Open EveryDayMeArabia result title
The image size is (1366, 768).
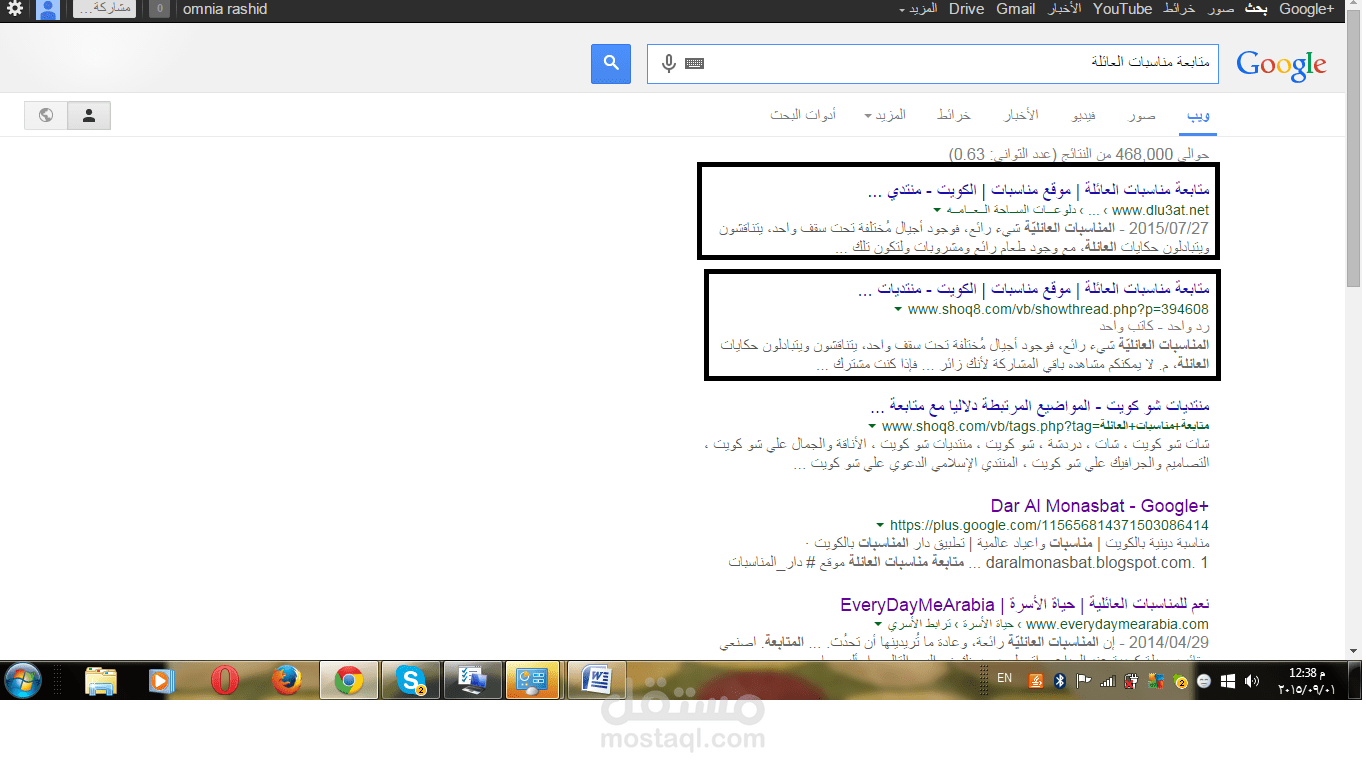click(x=1025, y=604)
